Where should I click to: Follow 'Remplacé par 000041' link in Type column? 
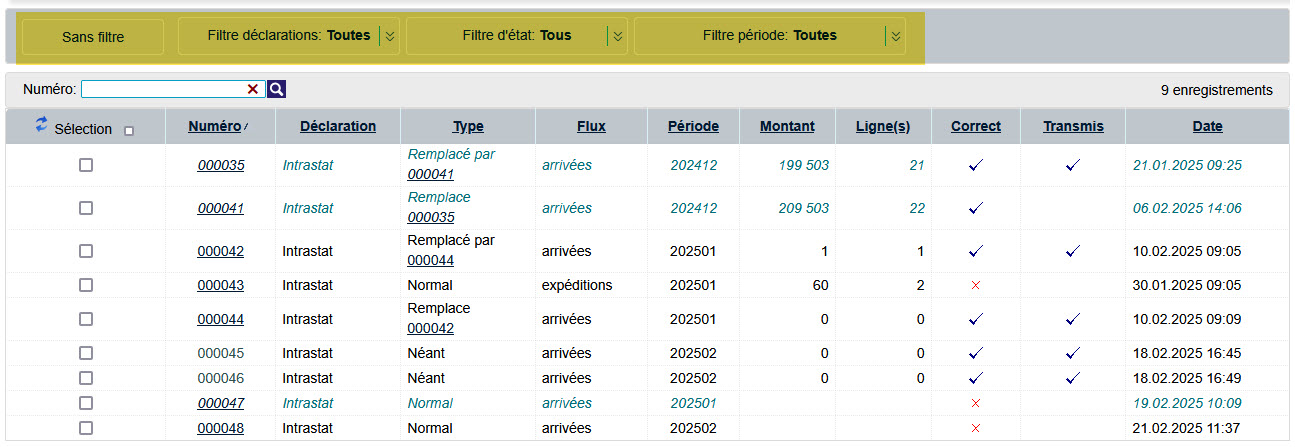click(x=431, y=174)
